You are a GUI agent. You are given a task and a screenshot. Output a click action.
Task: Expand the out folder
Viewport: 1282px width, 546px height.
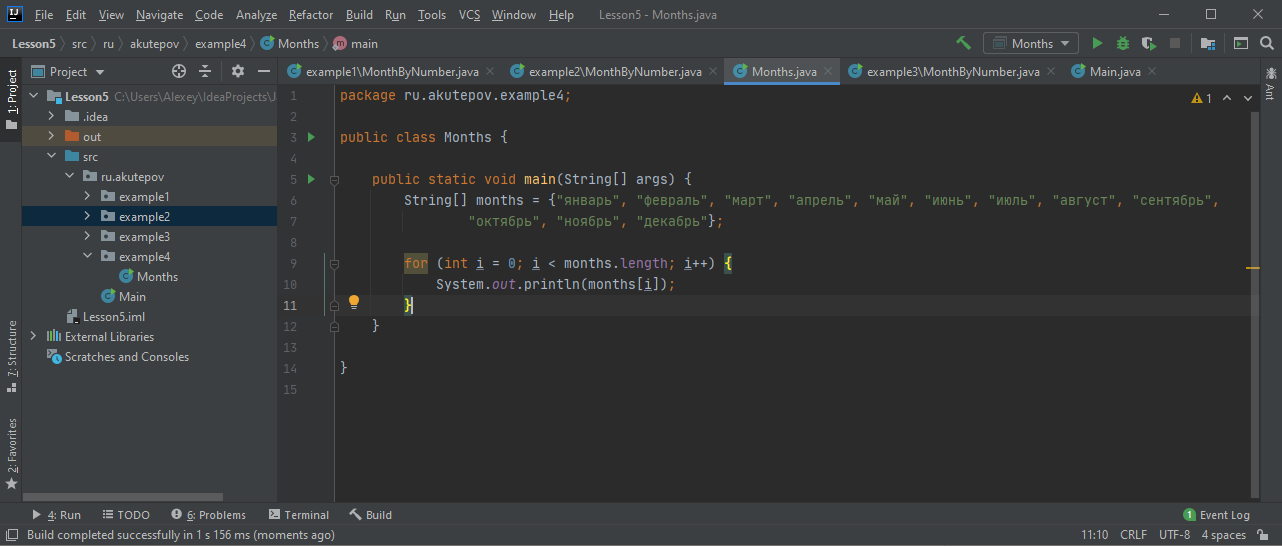(52, 137)
